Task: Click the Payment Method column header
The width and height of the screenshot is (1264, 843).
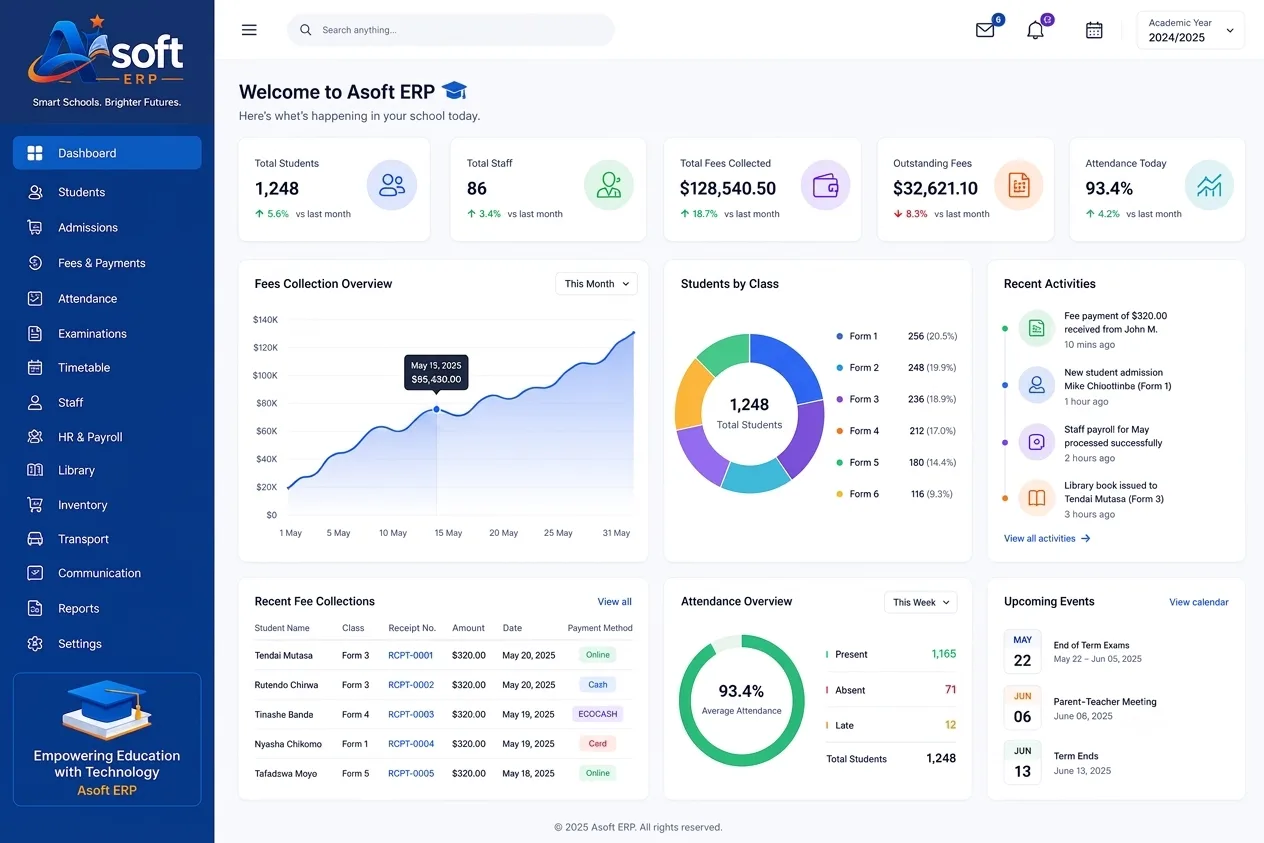Action: (600, 628)
